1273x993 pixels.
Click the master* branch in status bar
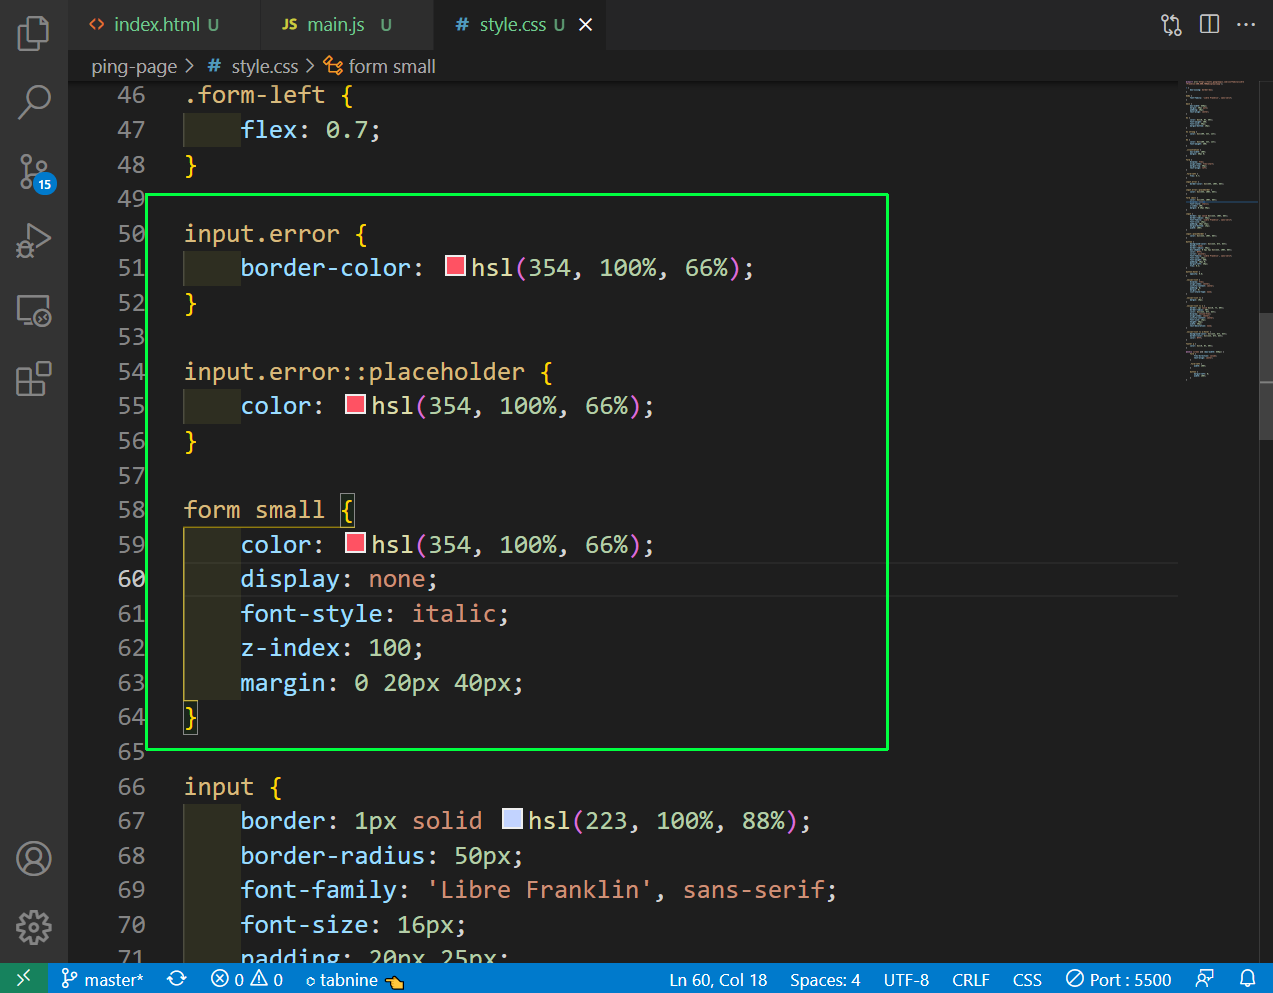[102, 979]
